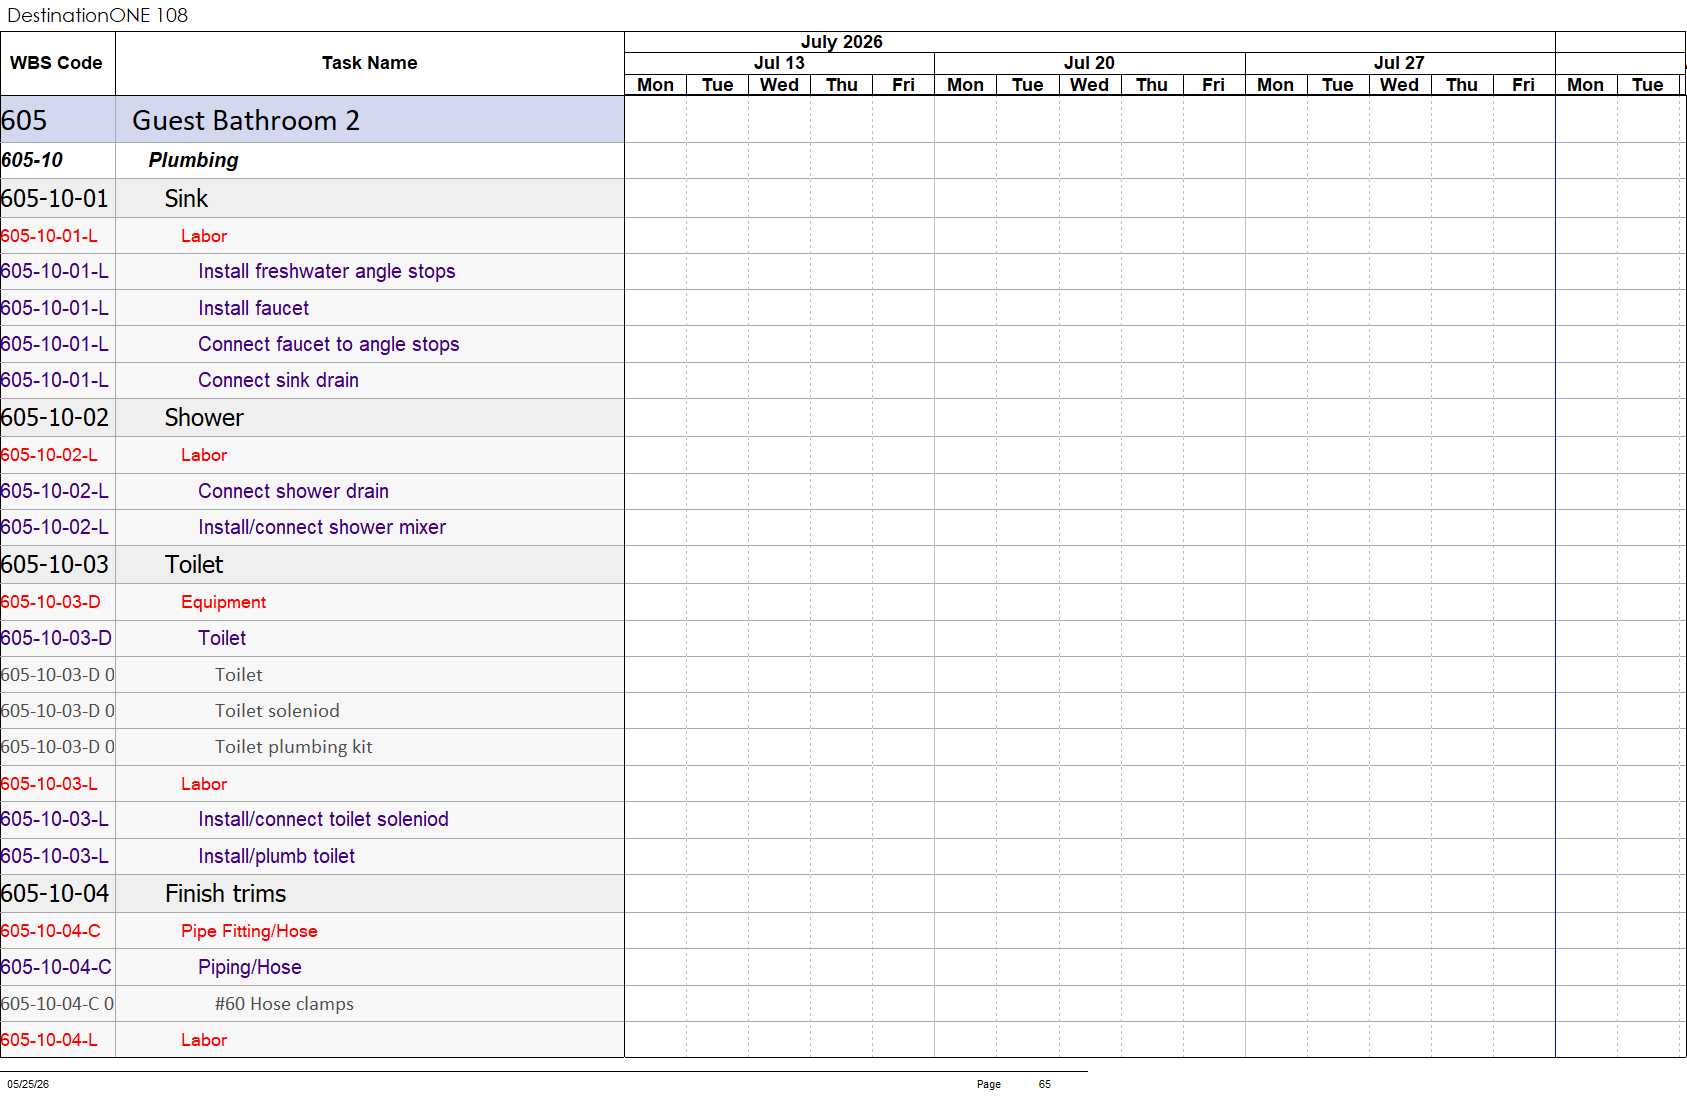This screenshot has height=1097, width=1687.
Task: Click the 'July 2026' month header
Action: (841, 42)
